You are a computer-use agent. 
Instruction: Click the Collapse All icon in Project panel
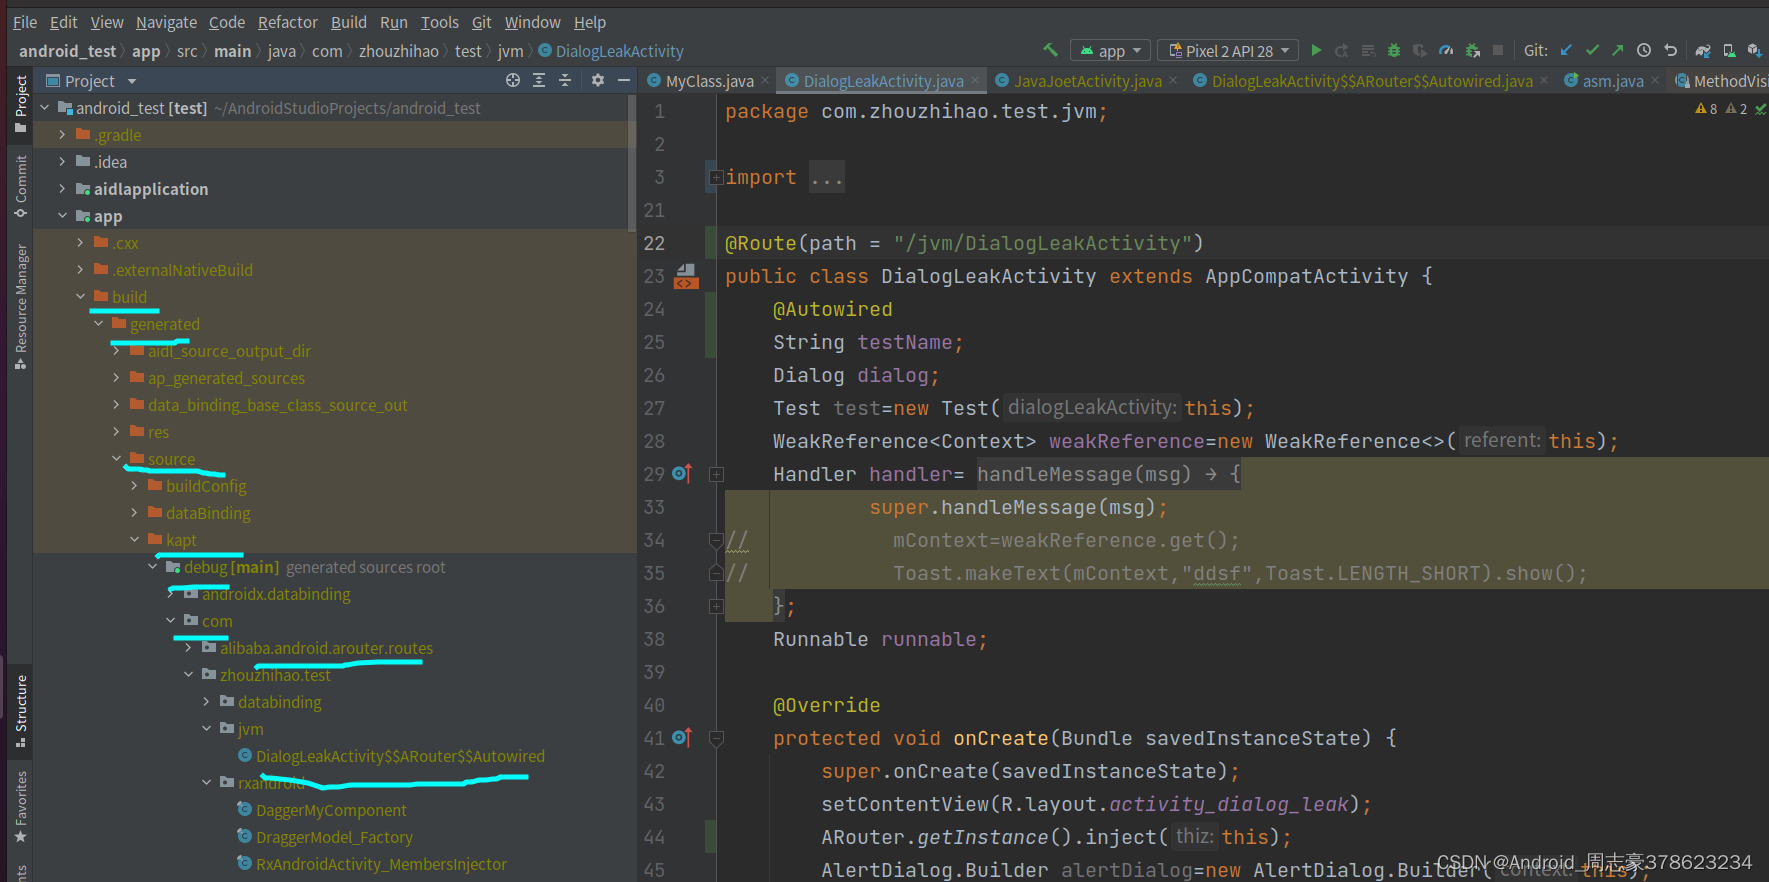(565, 80)
